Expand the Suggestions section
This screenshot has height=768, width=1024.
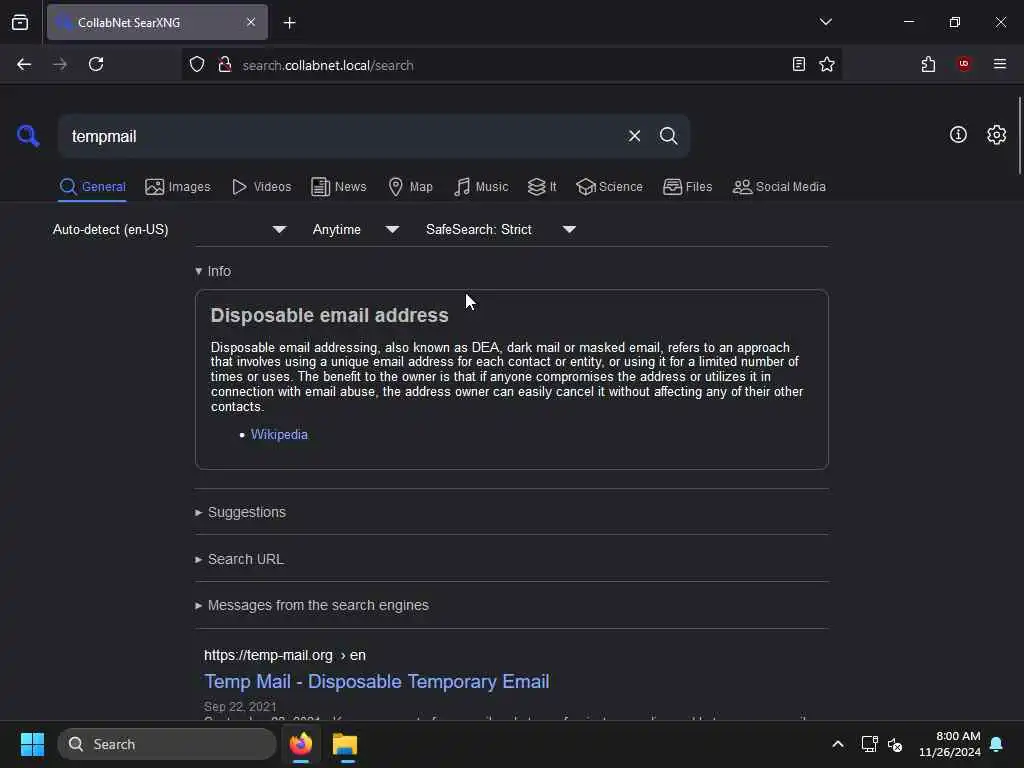(240, 512)
